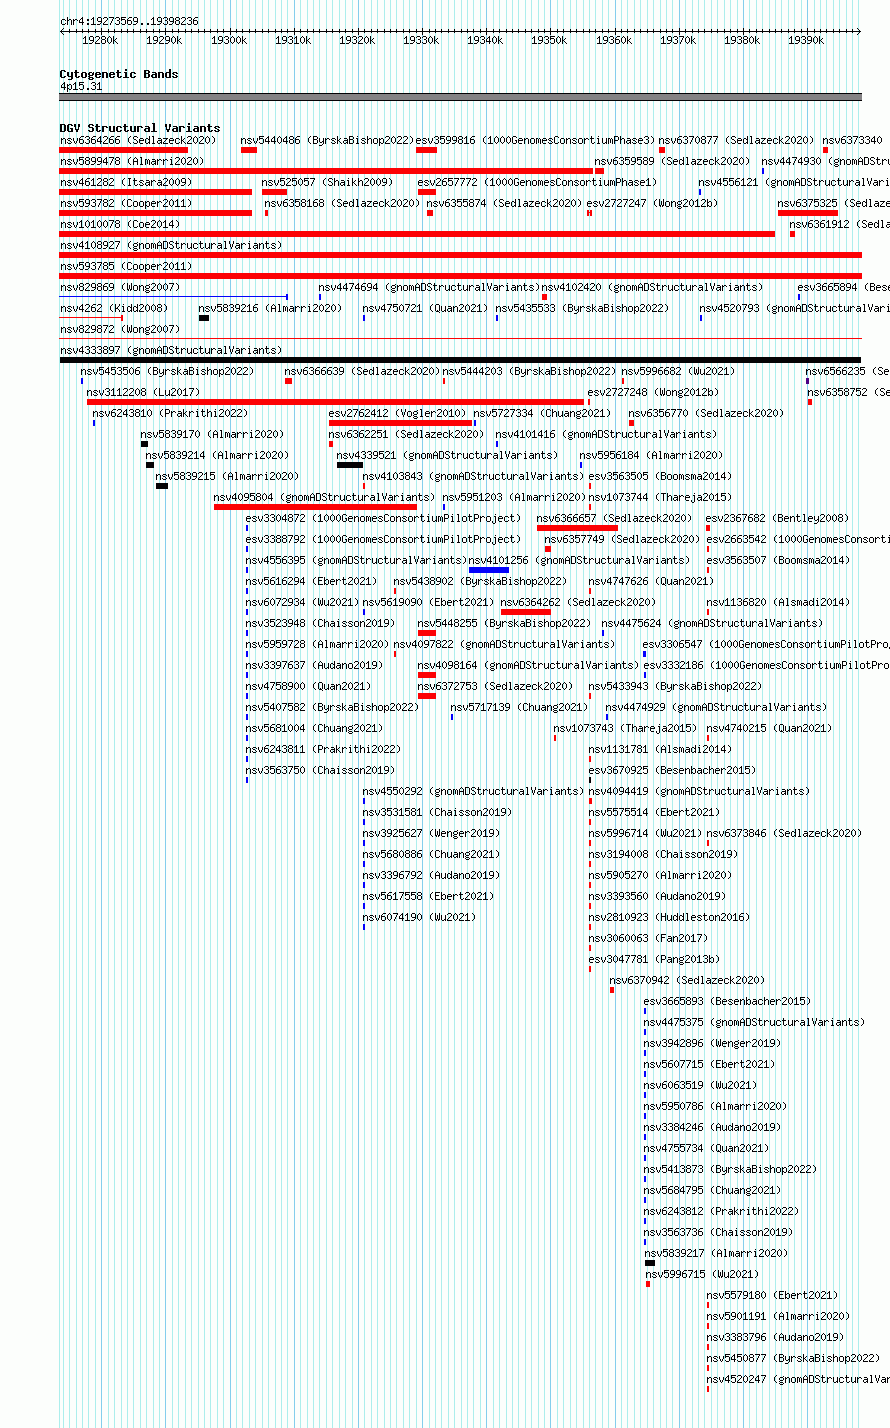Select nsv5996715 (Wu2021) label
Image resolution: width=890 pixels, height=1428 pixels.
(703, 1274)
